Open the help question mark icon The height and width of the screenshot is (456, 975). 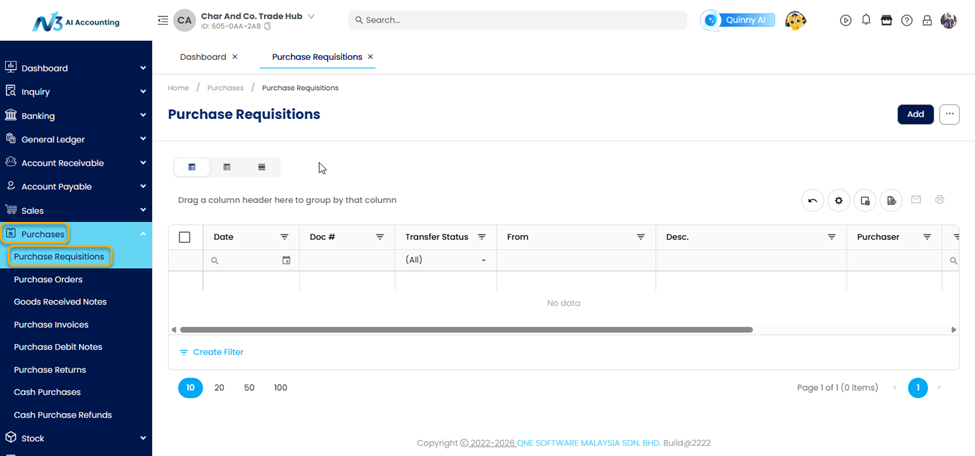[907, 21]
